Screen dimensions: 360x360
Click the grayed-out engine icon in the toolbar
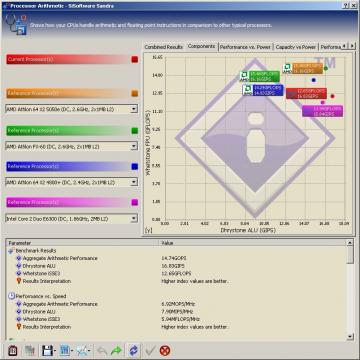coord(30,350)
